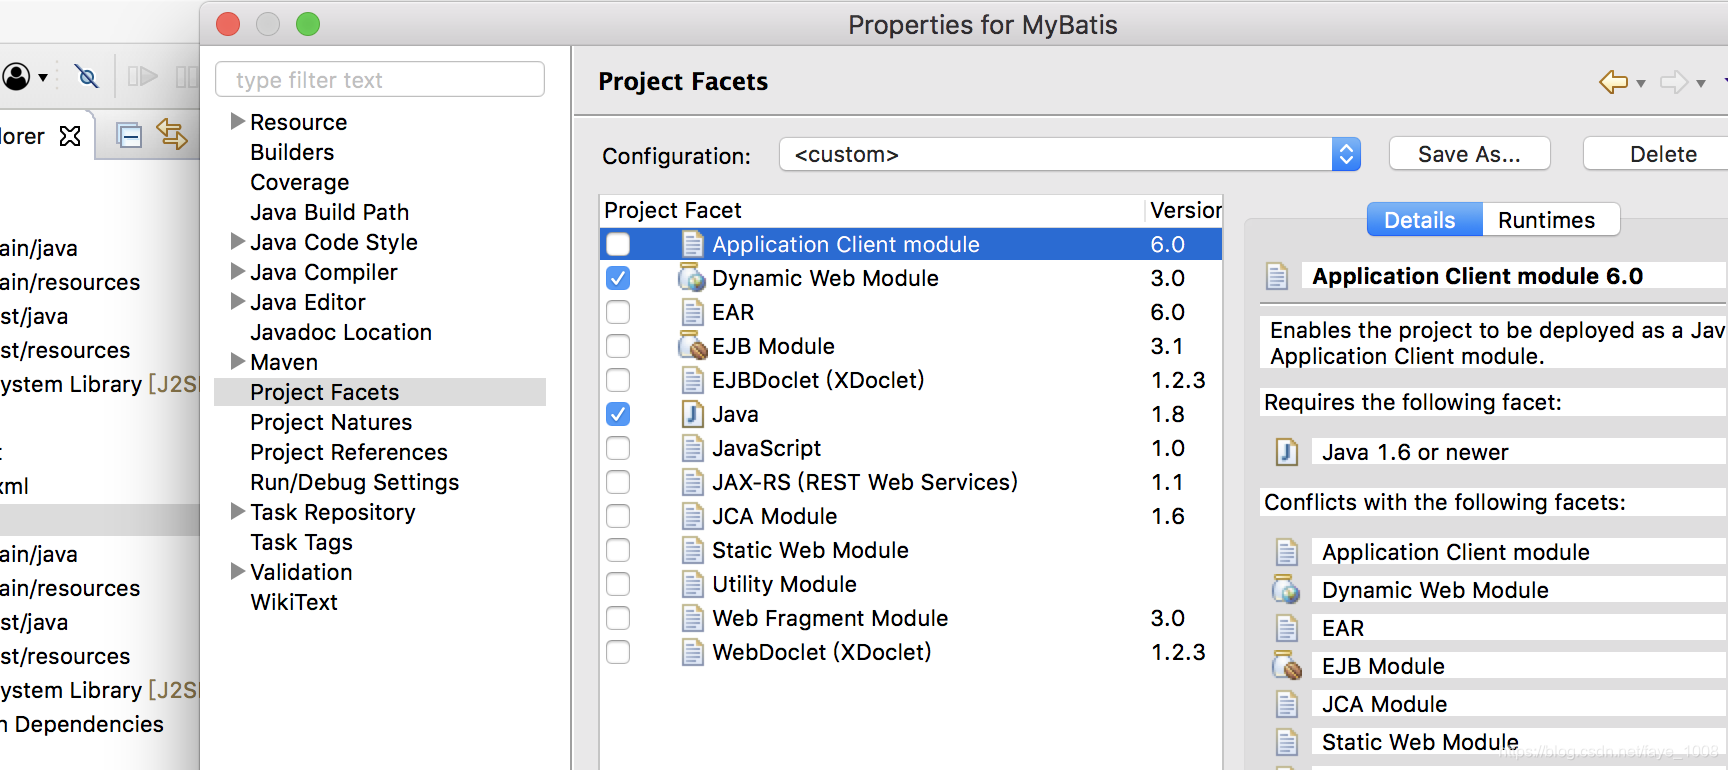This screenshot has height=770, width=1728.
Task: Select the Javadoc Location page
Action: tap(341, 332)
